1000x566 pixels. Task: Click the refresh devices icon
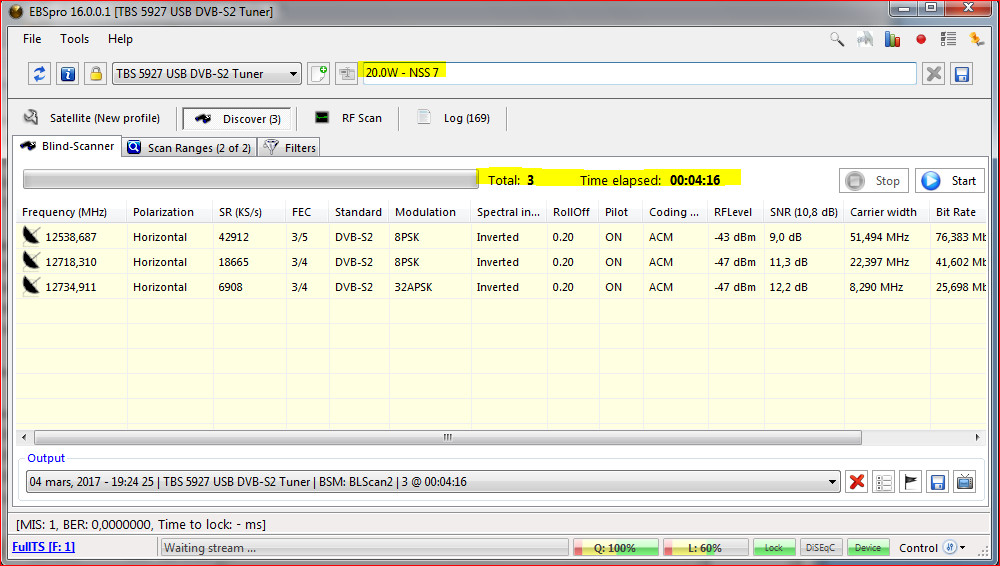(x=40, y=73)
